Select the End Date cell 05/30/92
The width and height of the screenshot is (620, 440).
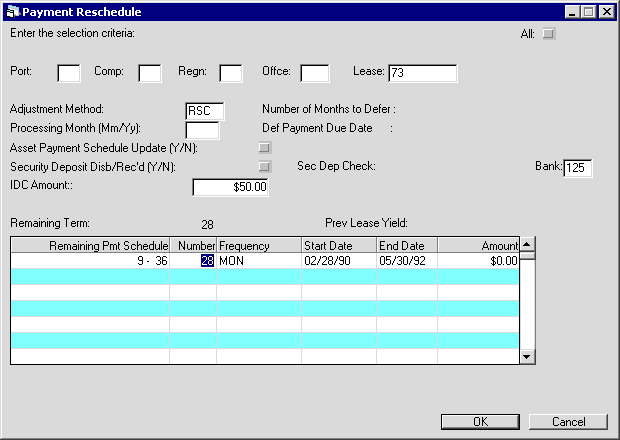coord(407,261)
